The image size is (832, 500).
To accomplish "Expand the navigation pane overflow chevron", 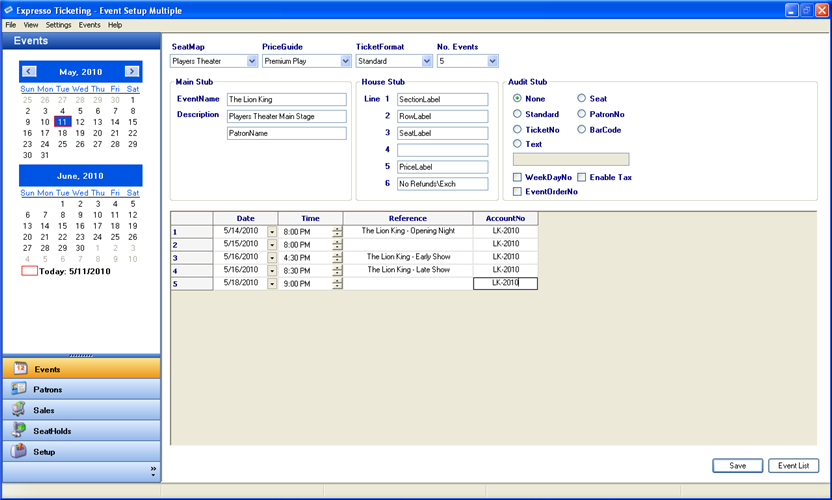I will coord(153,471).
